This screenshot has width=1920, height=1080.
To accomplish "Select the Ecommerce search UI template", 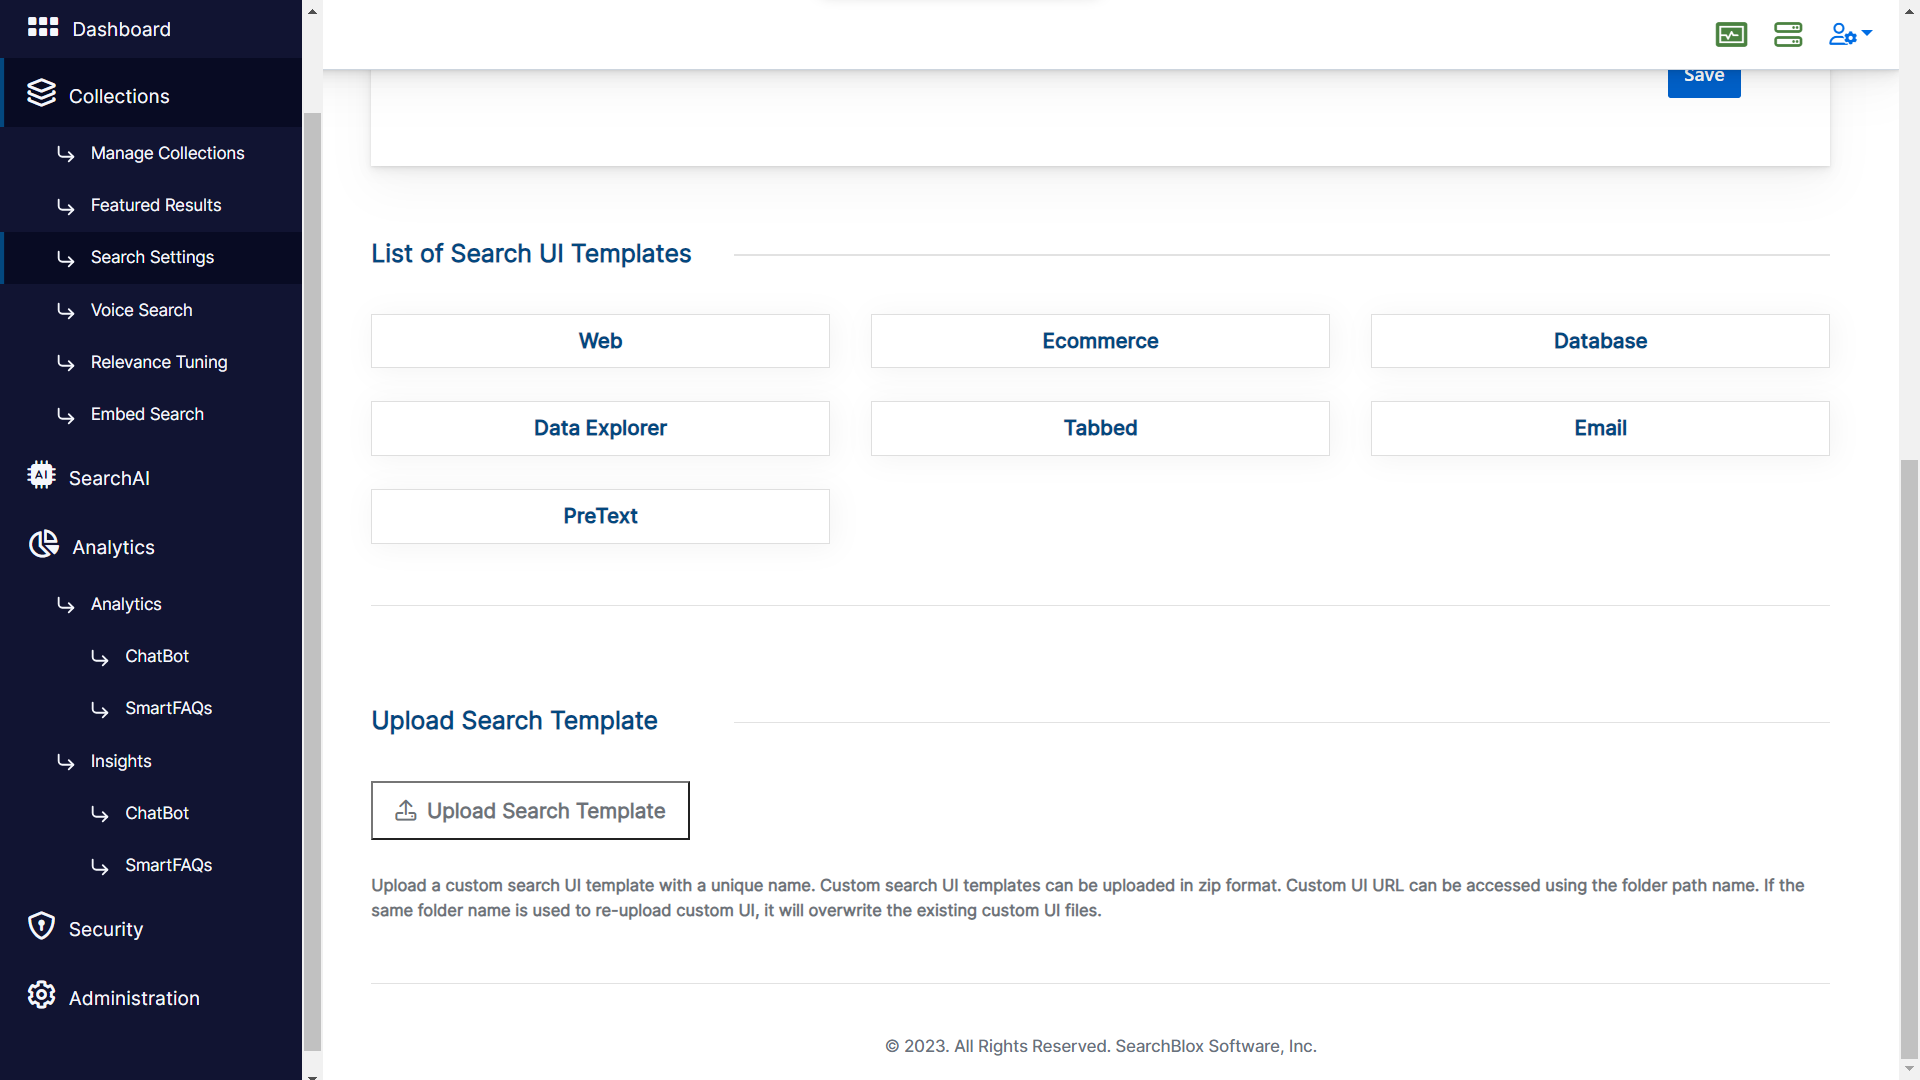I will 1100,341.
